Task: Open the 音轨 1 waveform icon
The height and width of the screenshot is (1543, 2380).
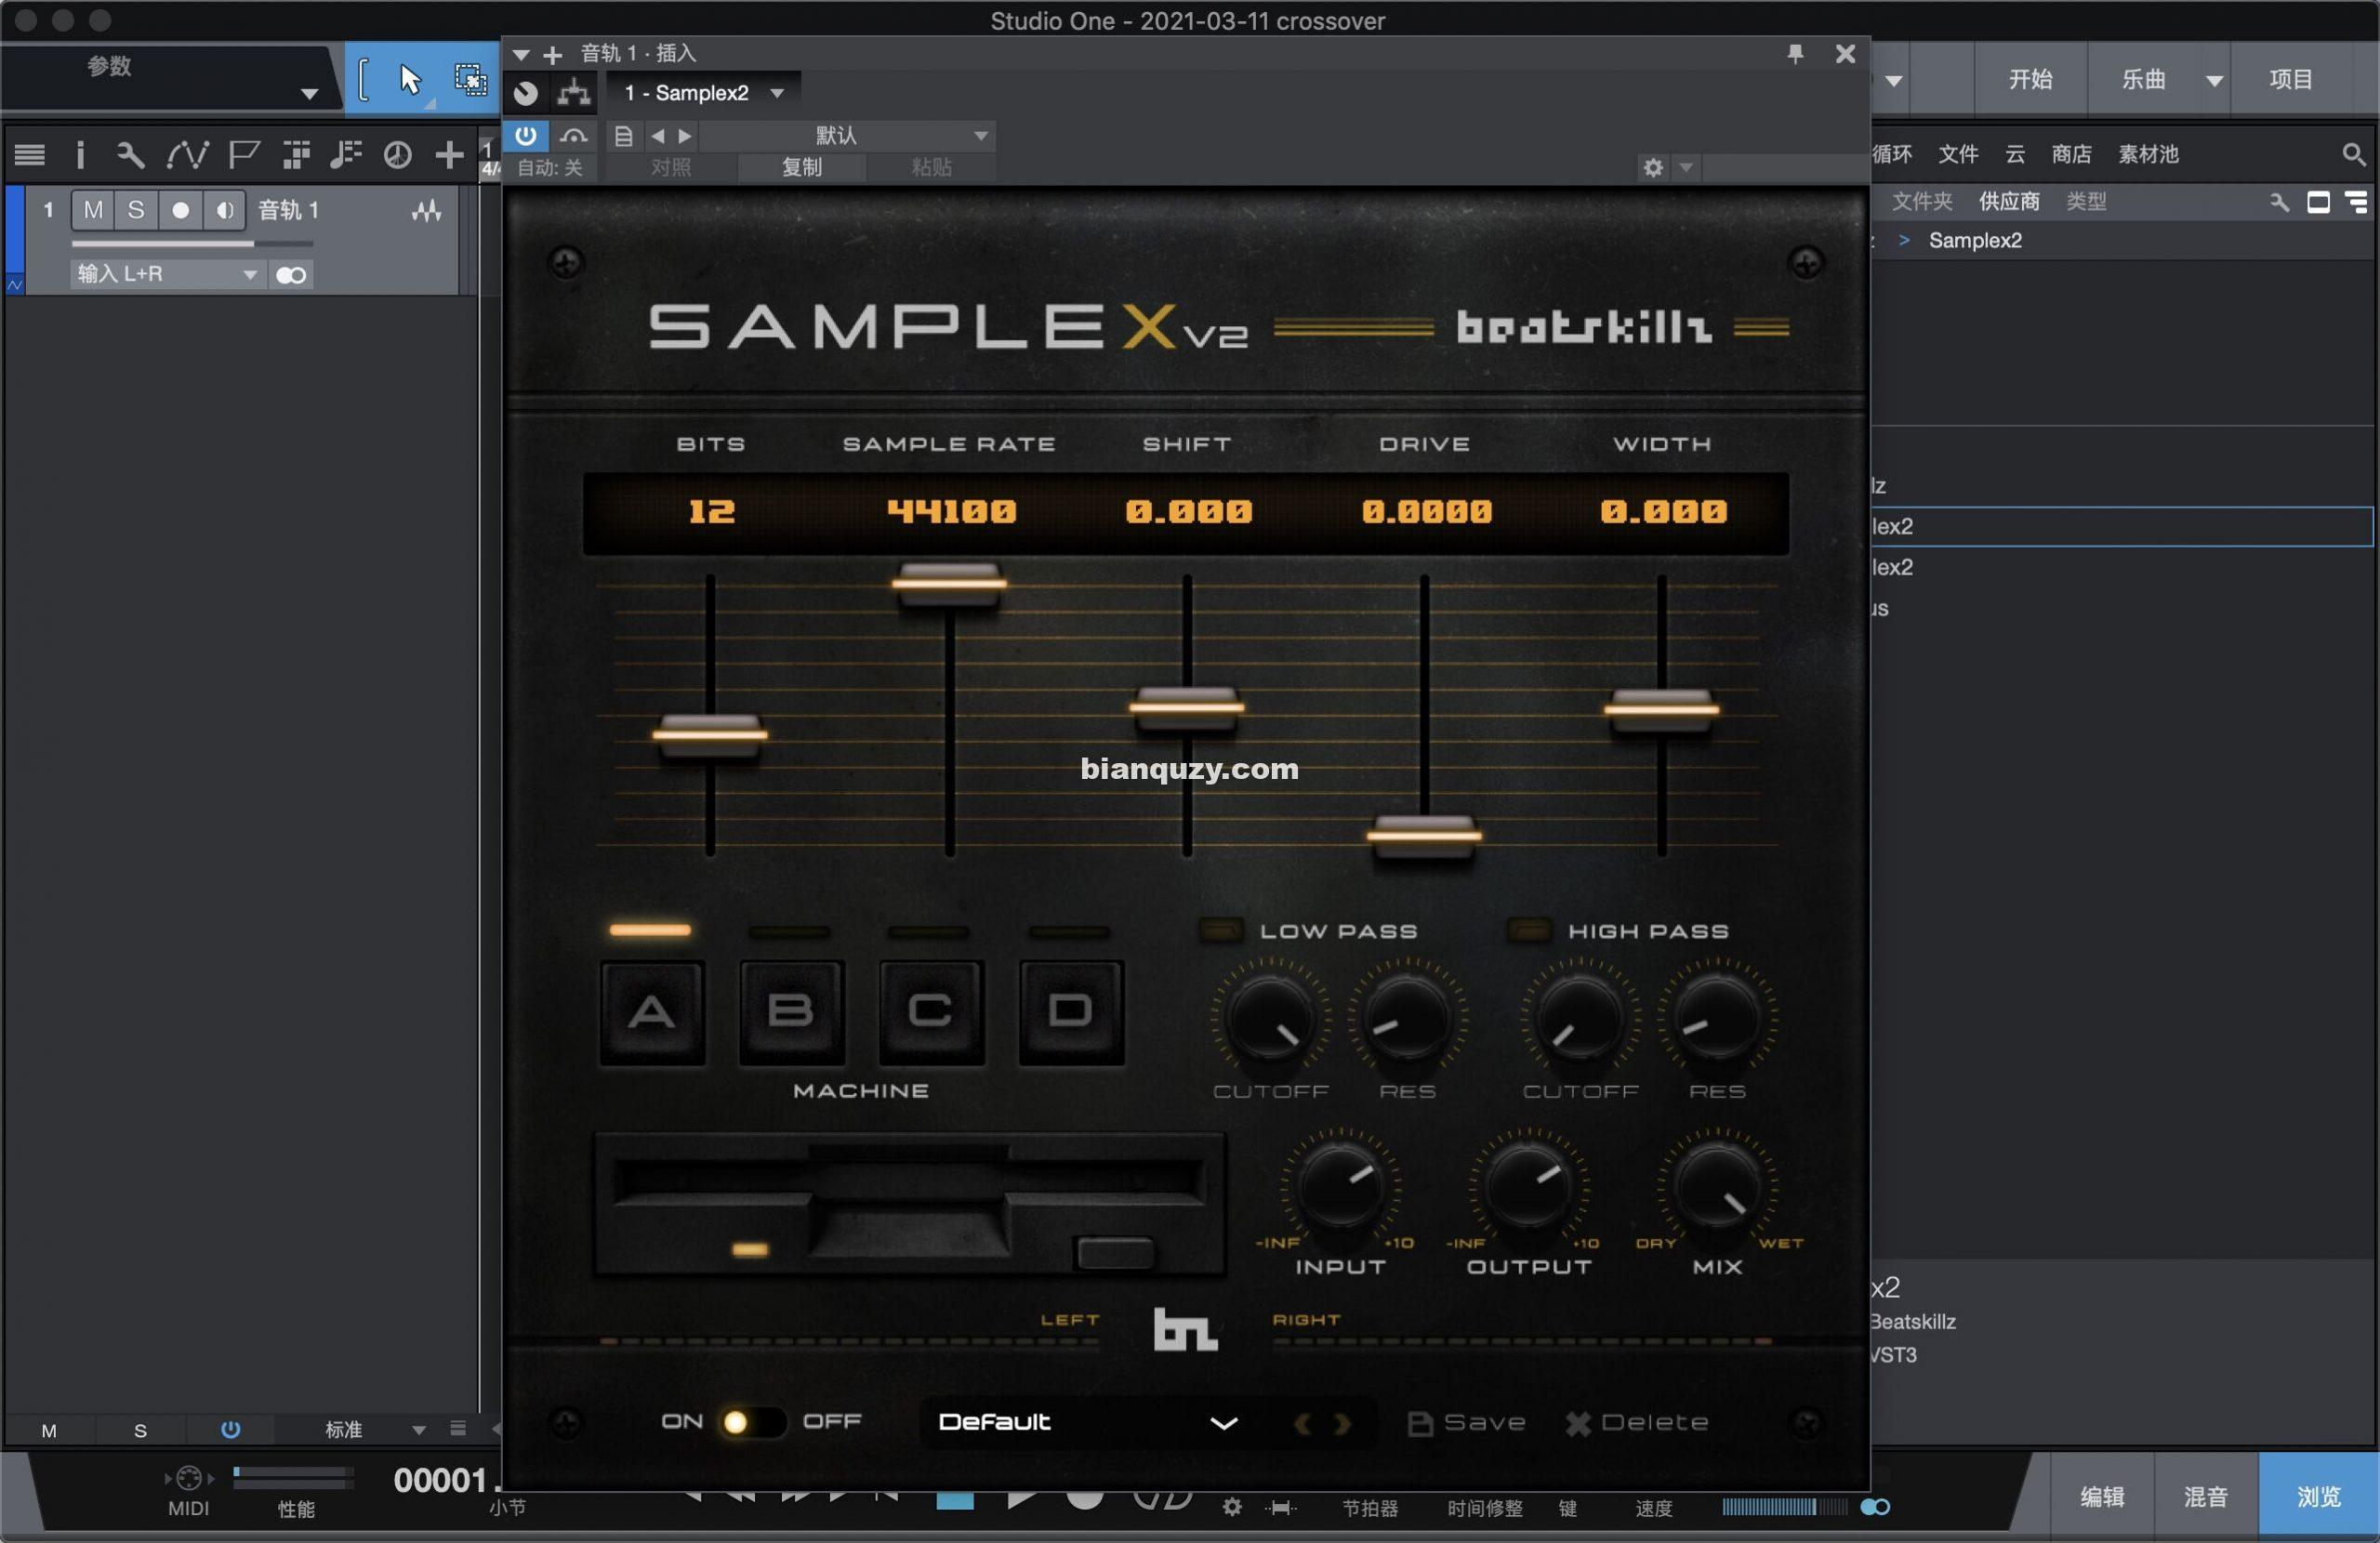Action: (427, 210)
